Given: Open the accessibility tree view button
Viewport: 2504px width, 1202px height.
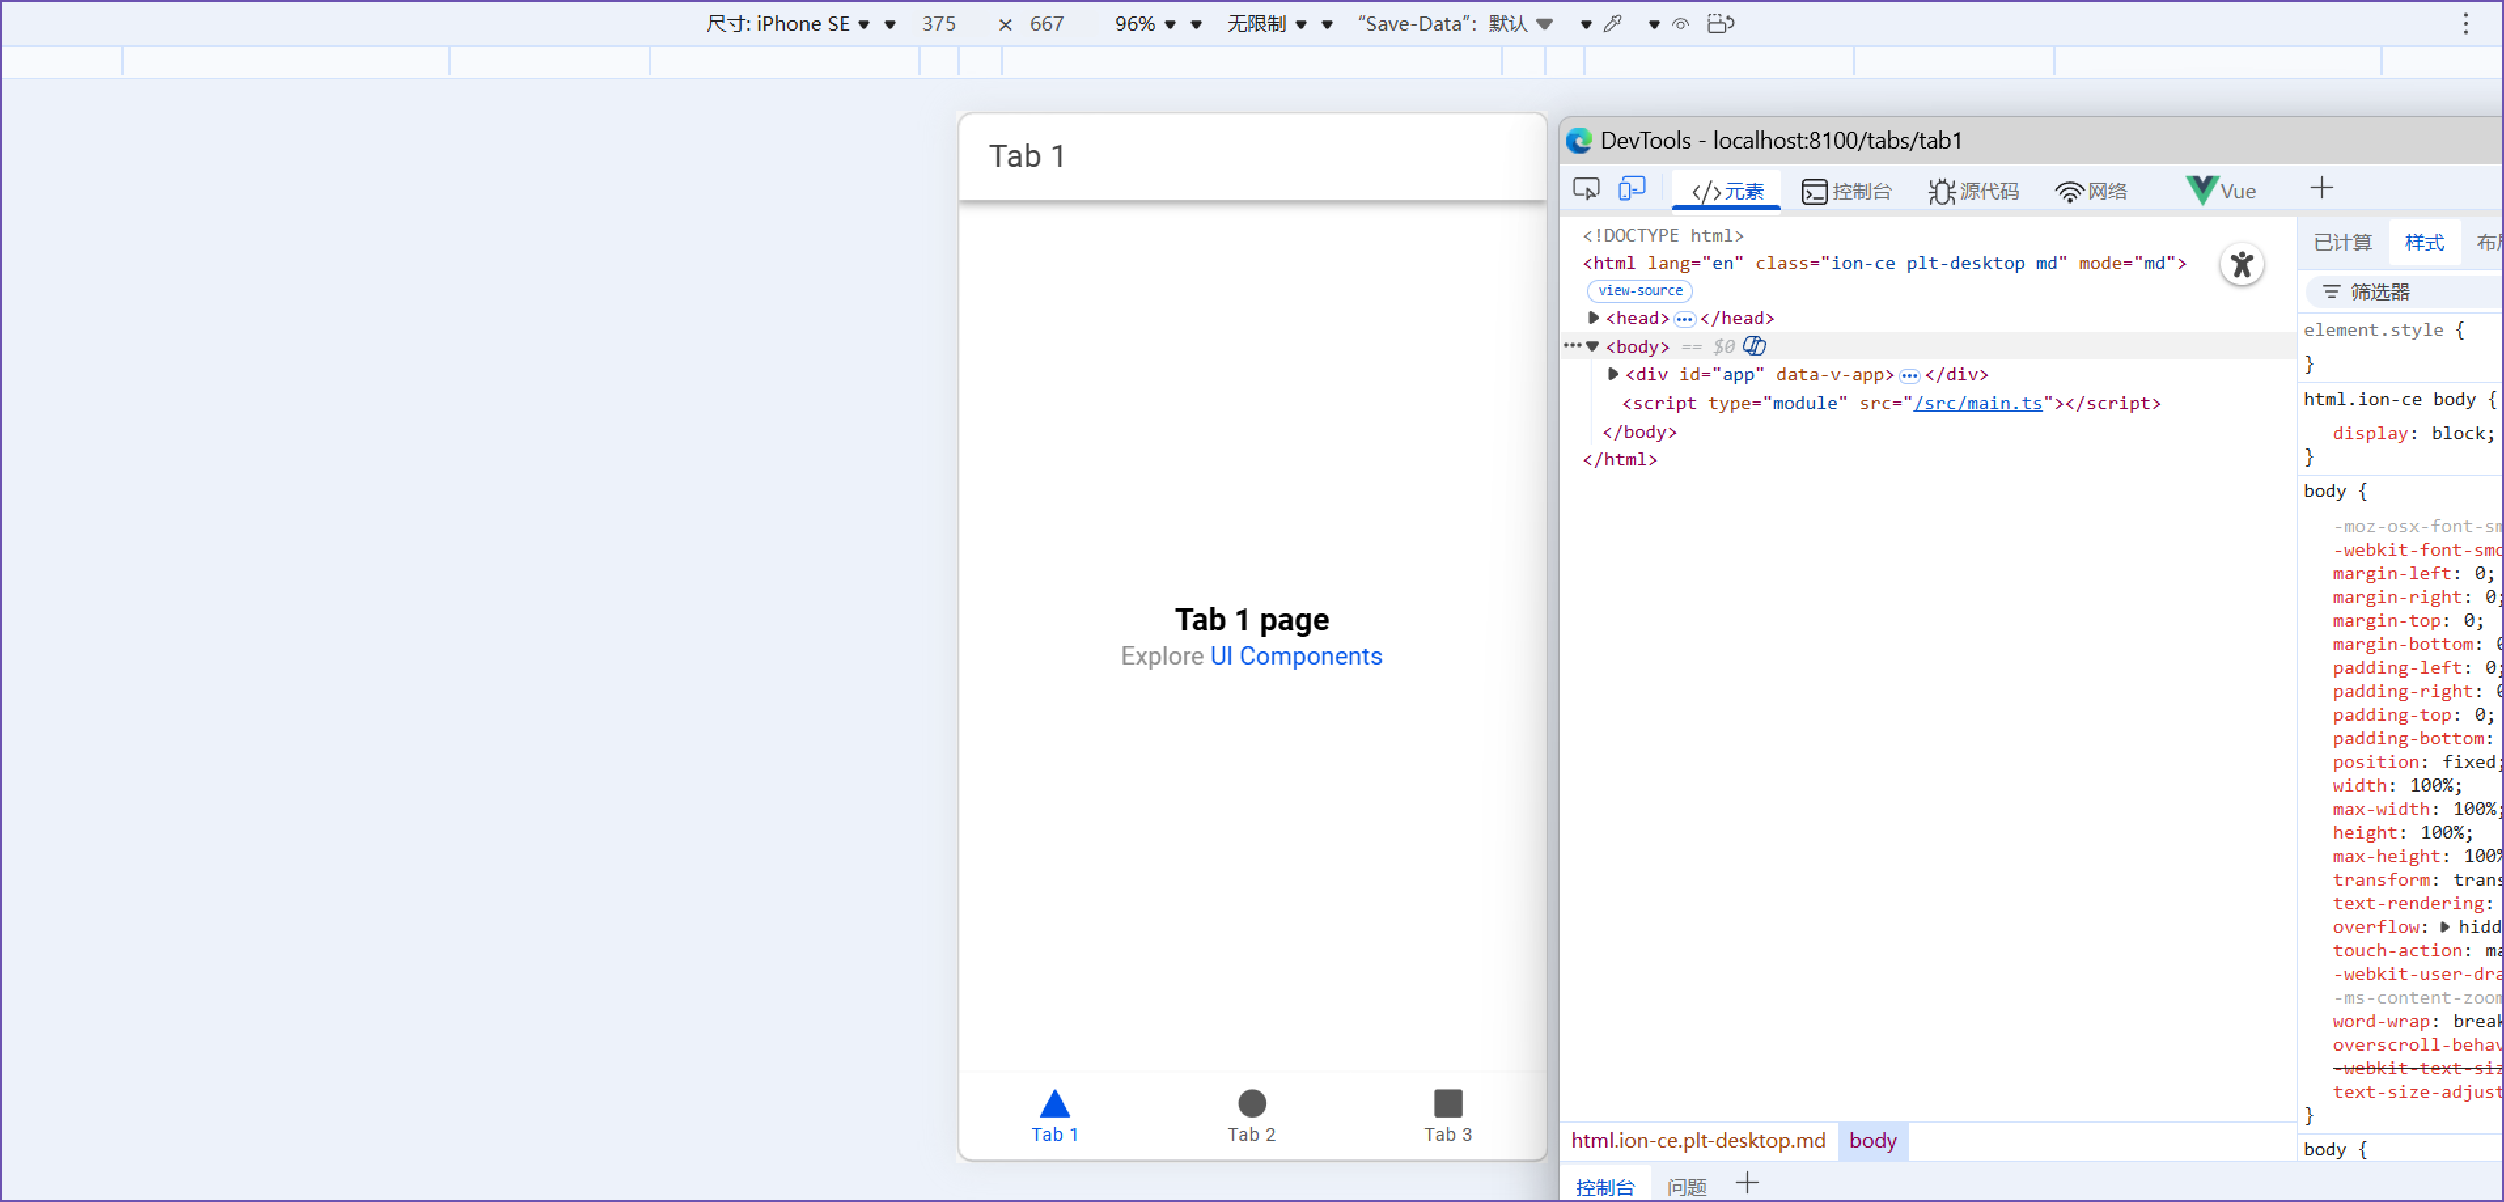Looking at the screenshot, I should pos(2242,265).
